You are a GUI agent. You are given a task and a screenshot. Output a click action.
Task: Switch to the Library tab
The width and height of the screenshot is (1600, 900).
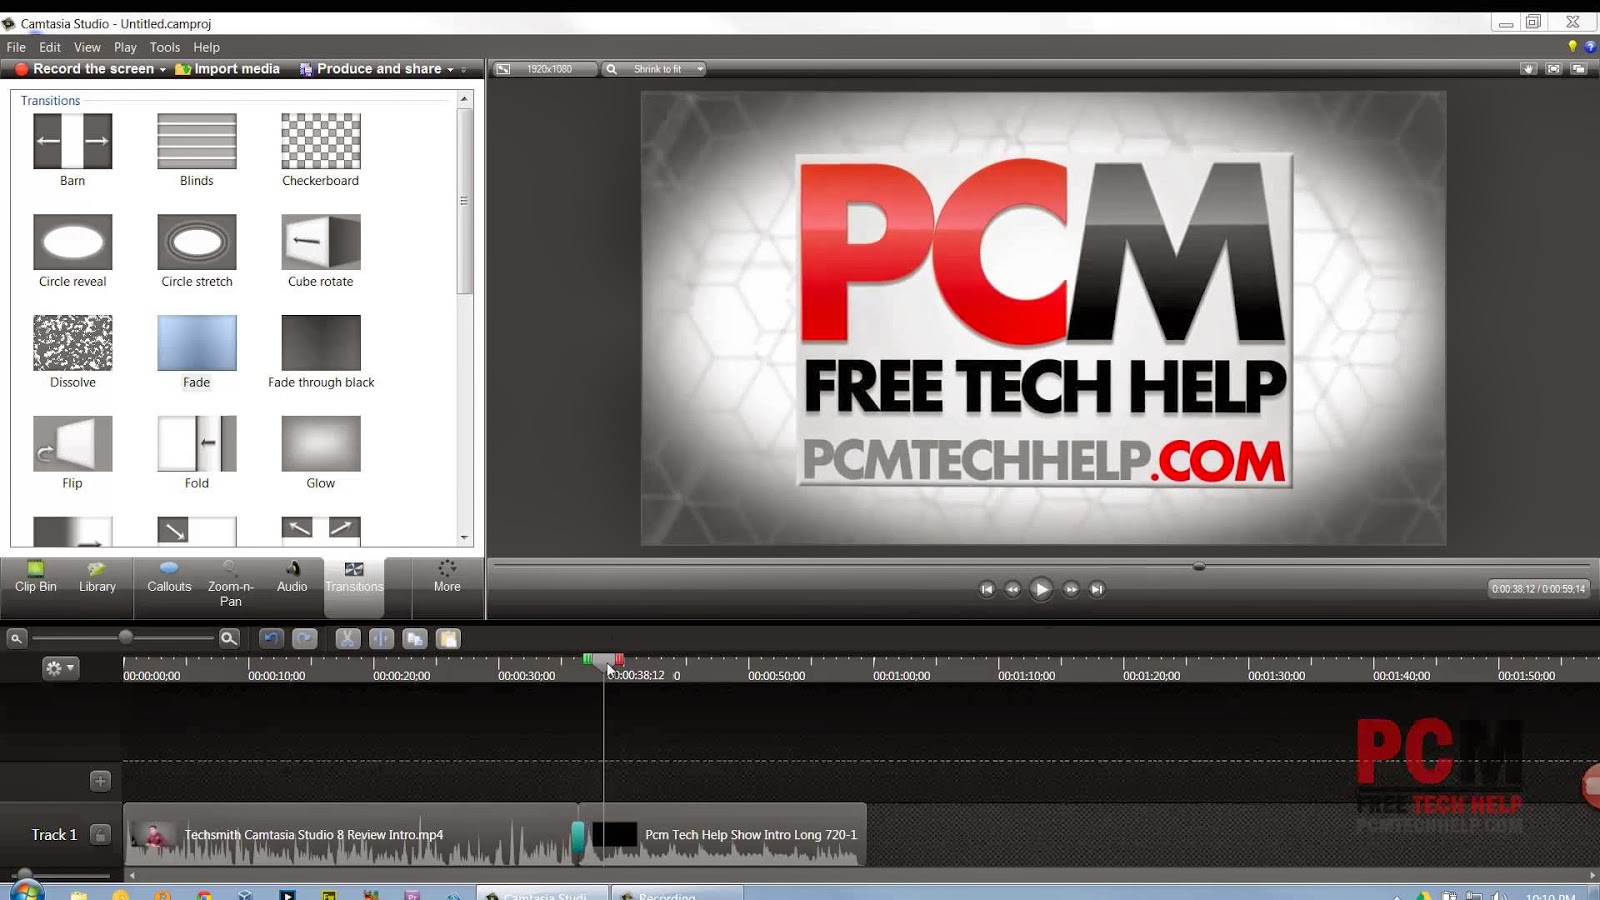pos(97,578)
